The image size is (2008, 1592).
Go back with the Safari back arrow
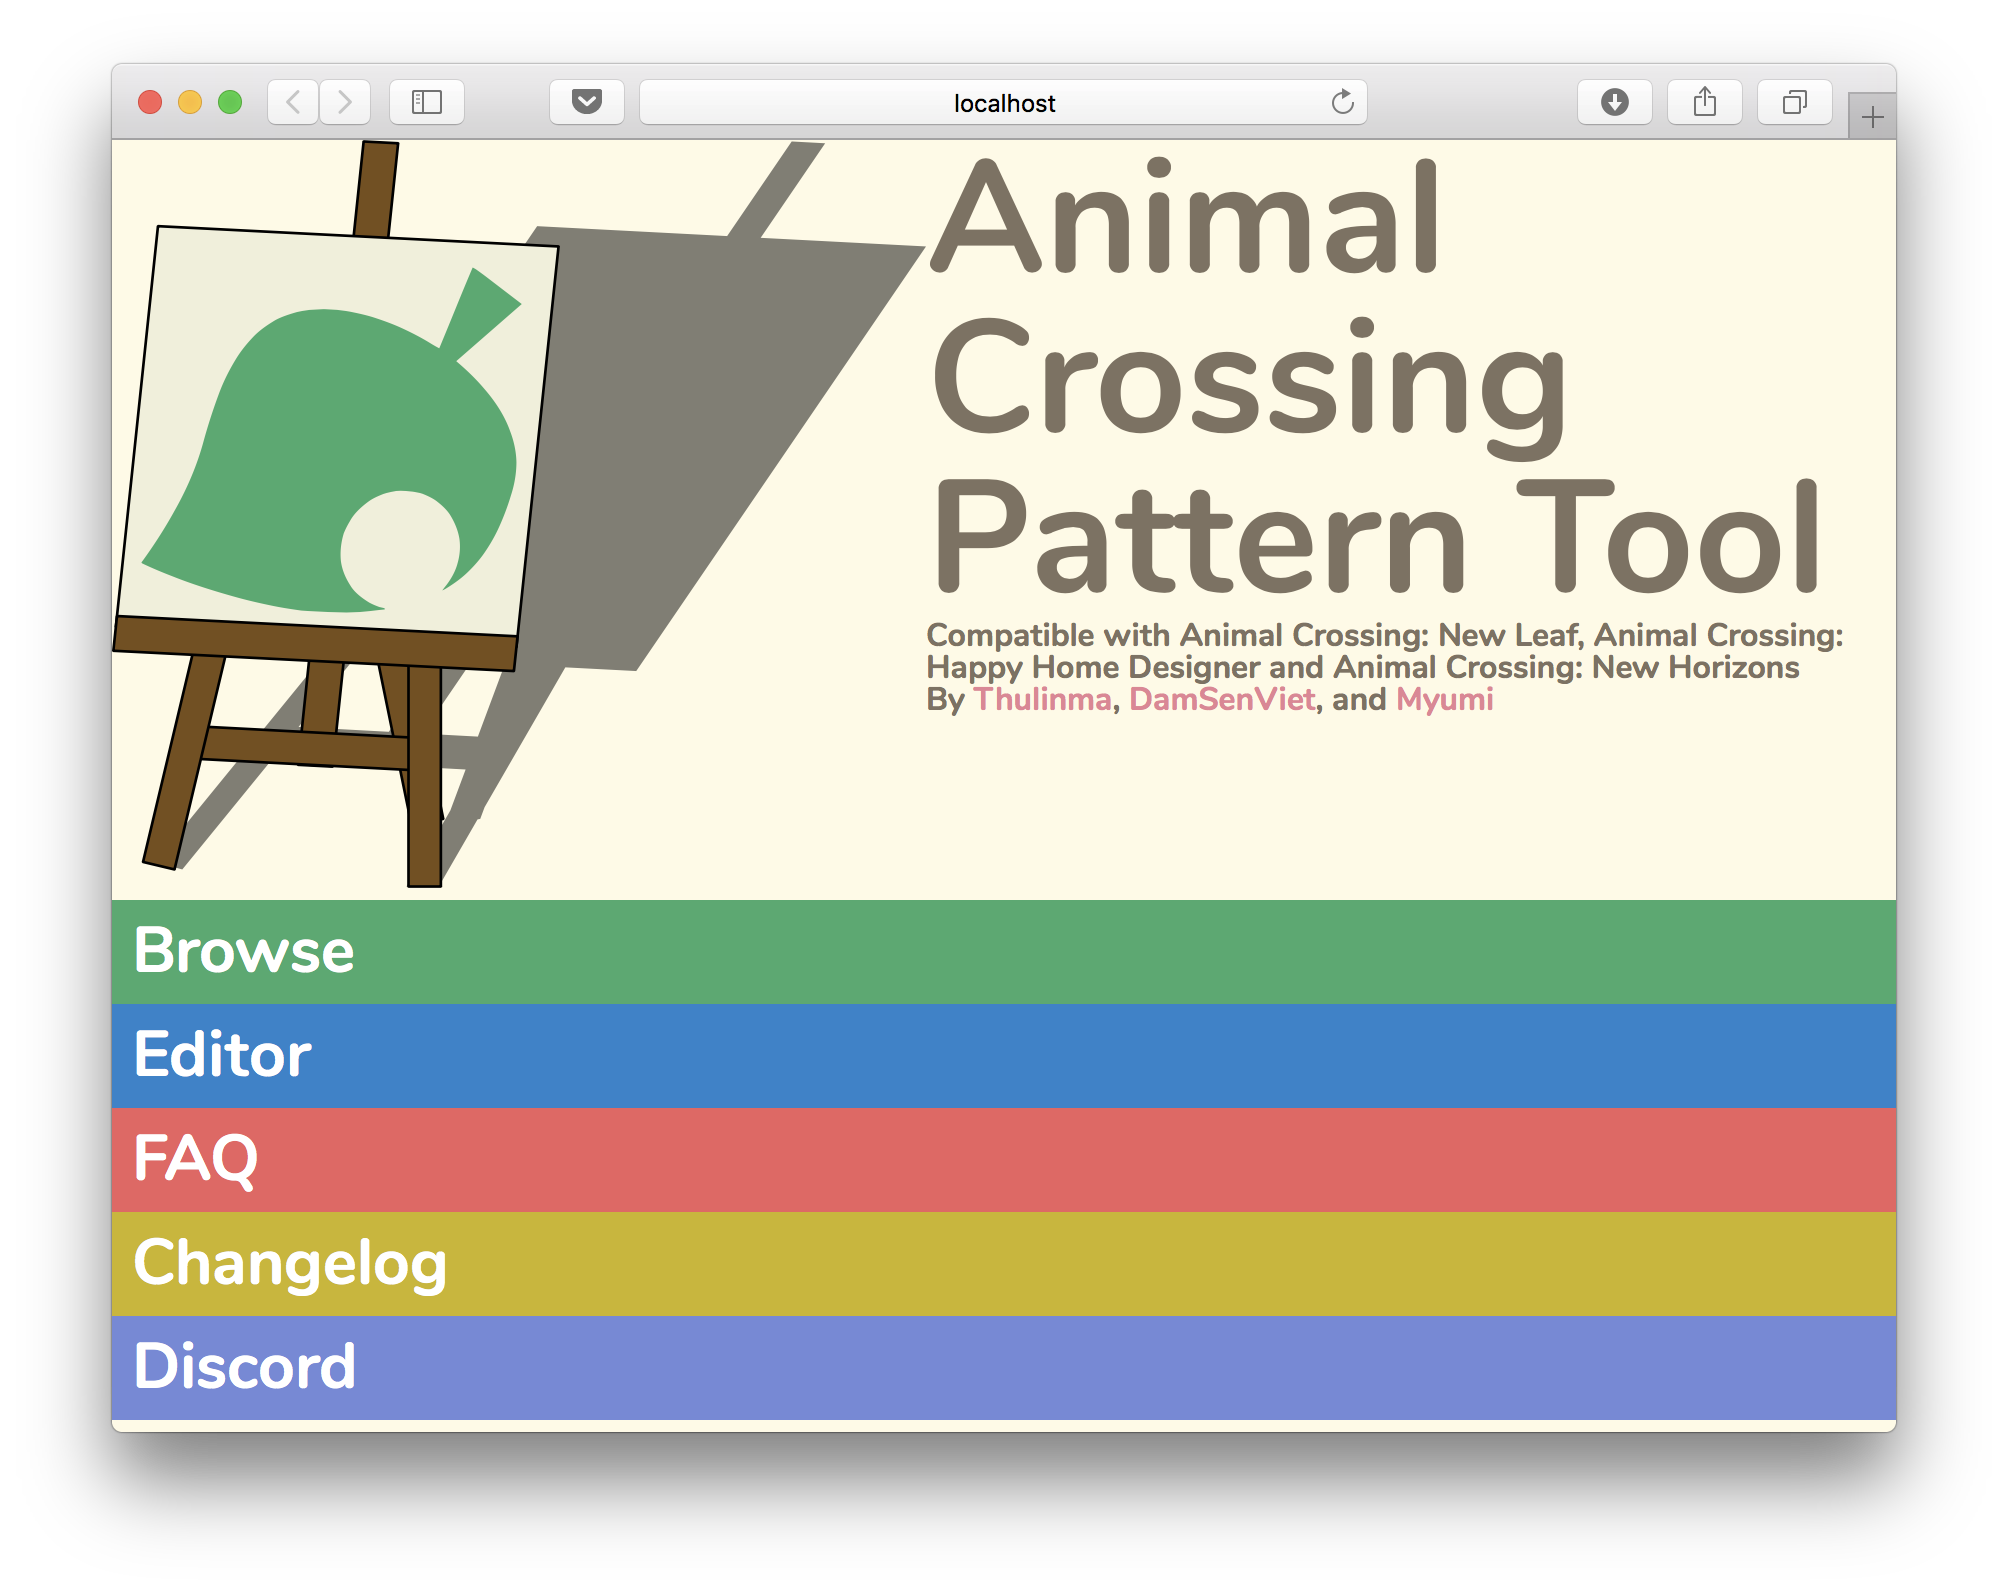(x=293, y=102)
